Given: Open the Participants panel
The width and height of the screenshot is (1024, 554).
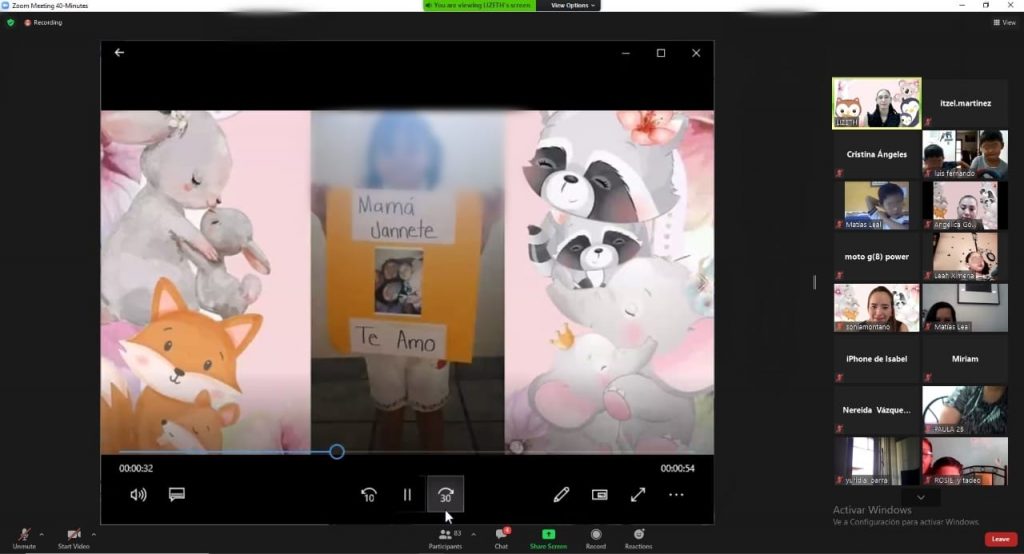Looking at the screenshot, I should (445, 538).
